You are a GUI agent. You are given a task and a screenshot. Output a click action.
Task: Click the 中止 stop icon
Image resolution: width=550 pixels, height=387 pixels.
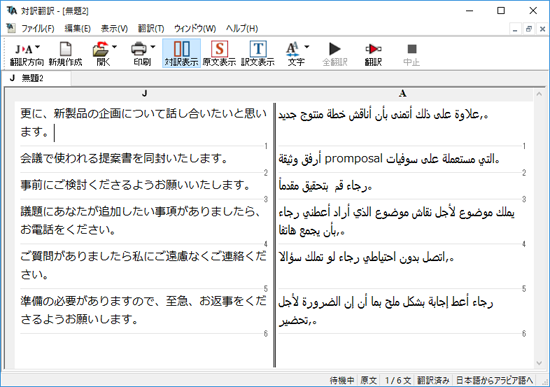coord(412,49)
